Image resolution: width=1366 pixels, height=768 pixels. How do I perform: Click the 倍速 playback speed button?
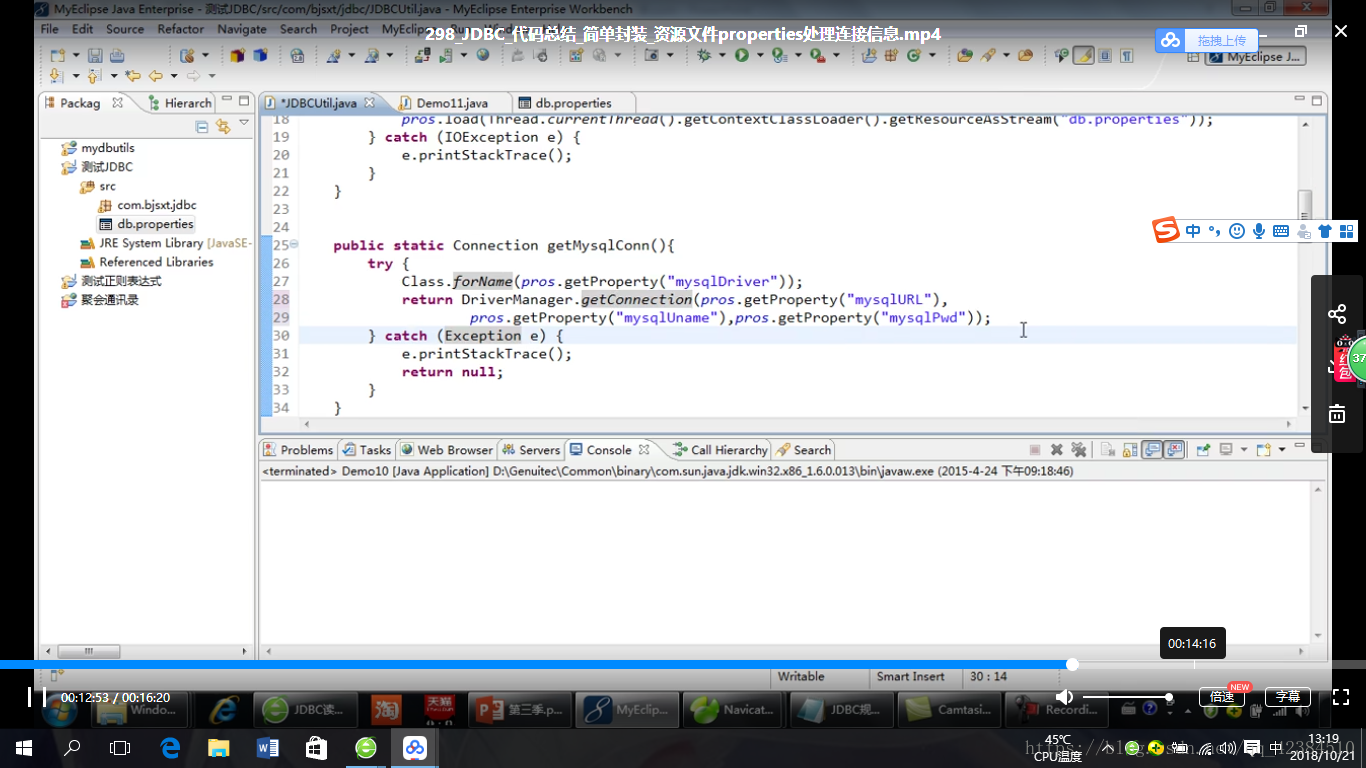click(1222, 697)
